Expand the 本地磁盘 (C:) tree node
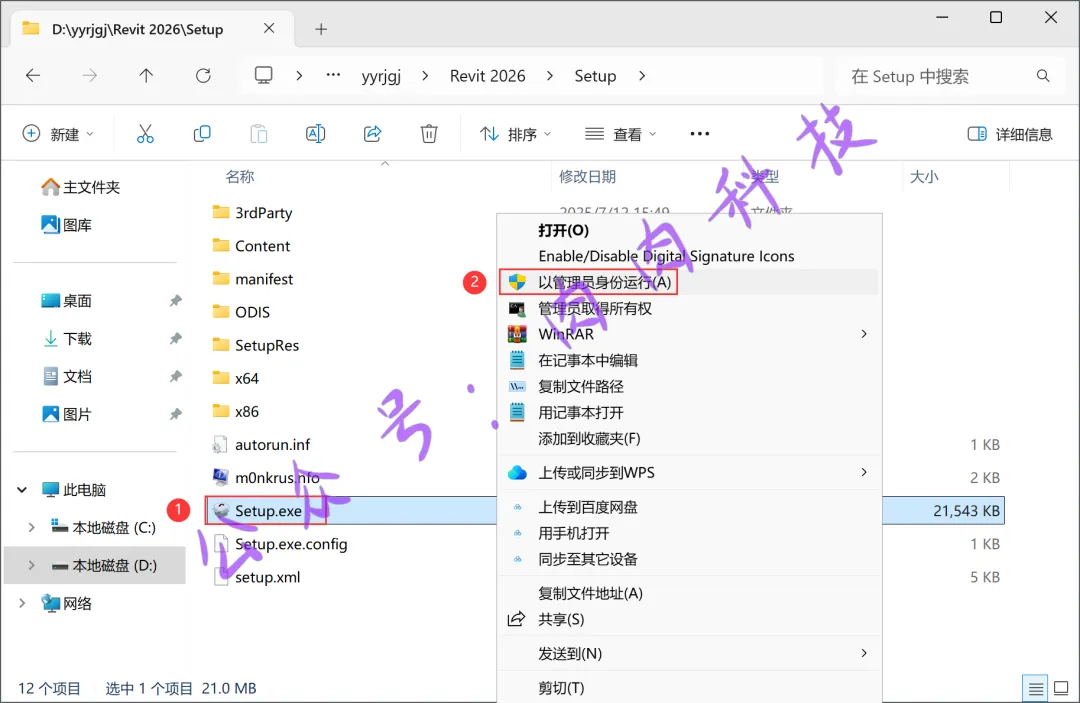Screen dimensions: 1080x703 pos(32,527)
